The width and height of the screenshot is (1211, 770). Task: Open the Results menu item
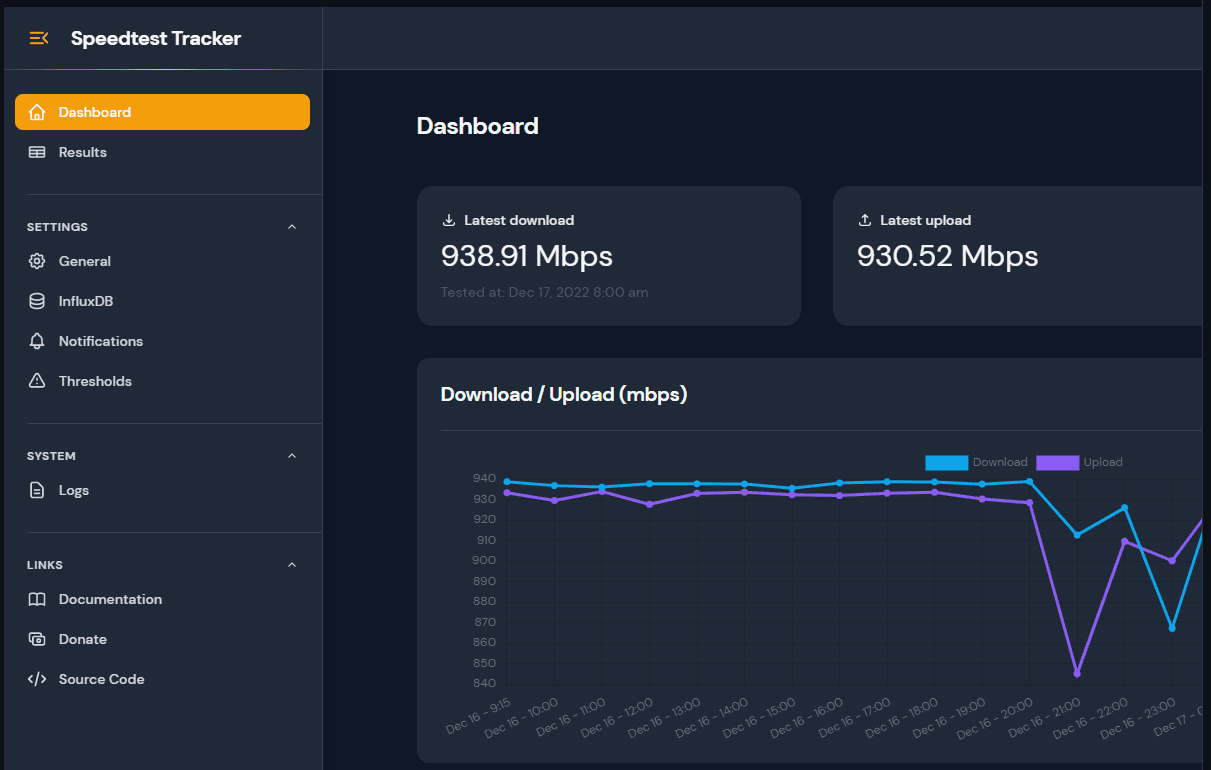pyautogui.click(x=83, y=153)
